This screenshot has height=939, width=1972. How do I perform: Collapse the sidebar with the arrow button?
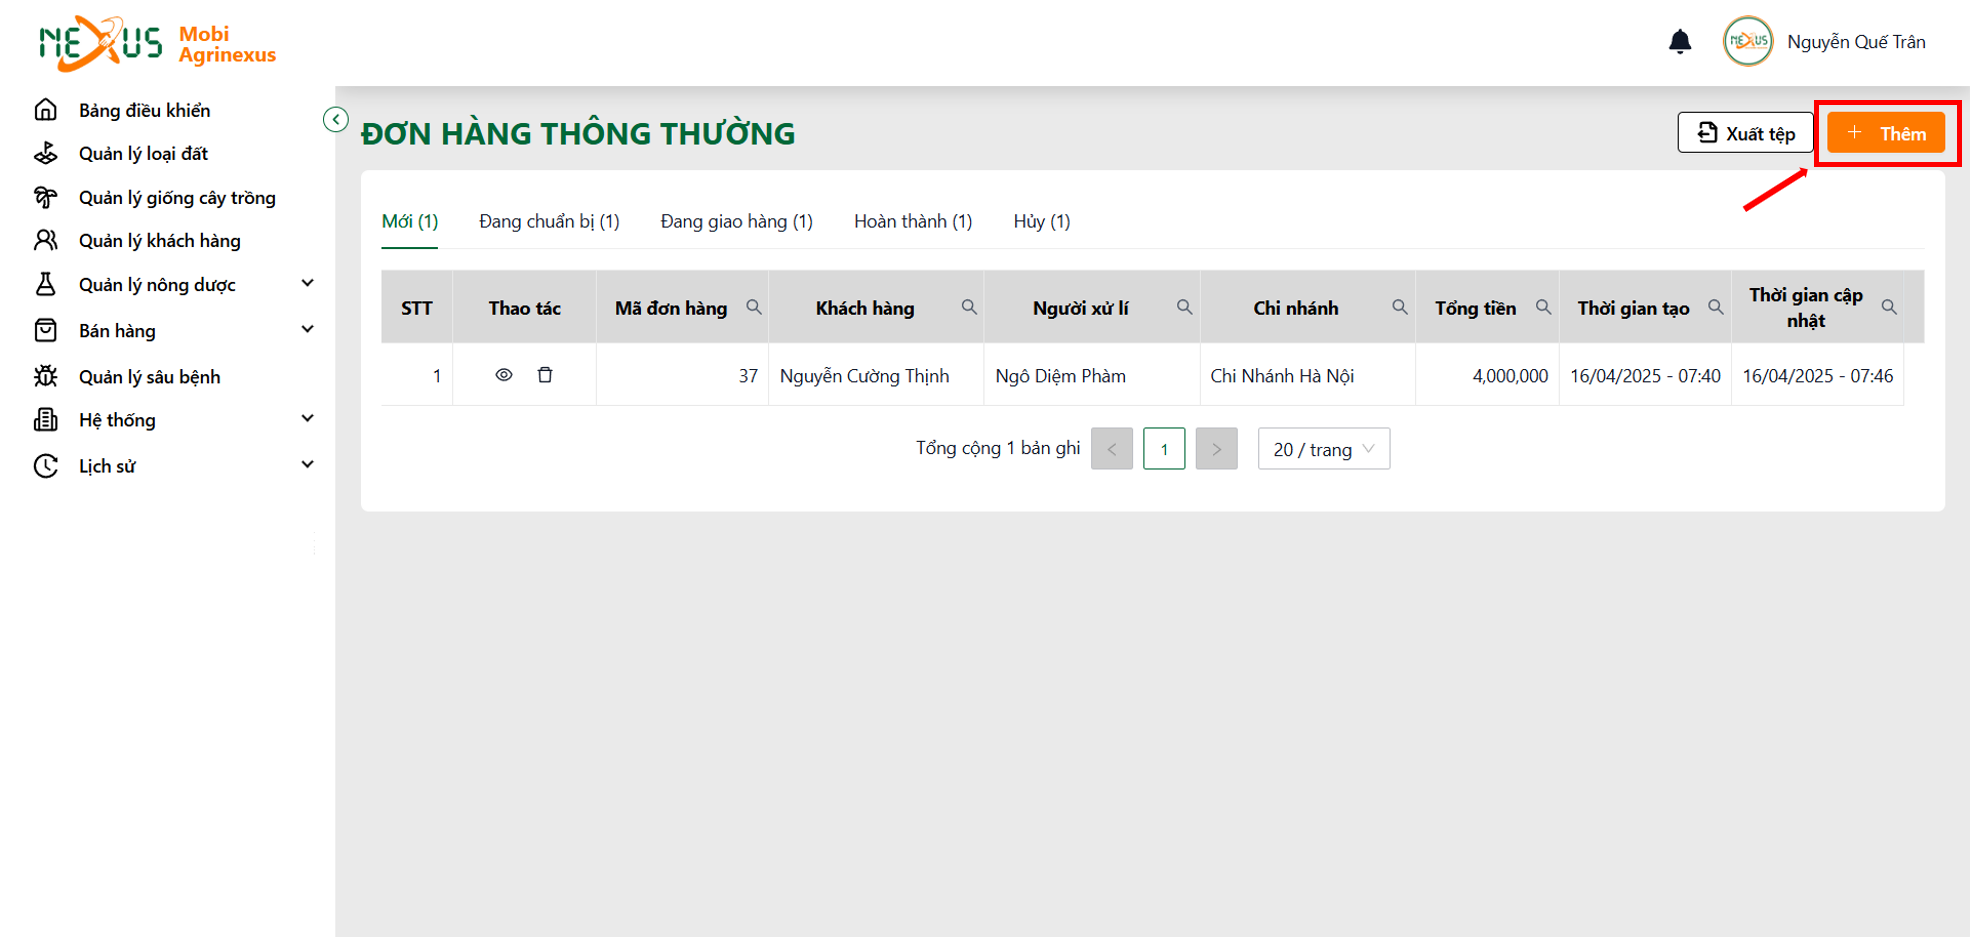(x=336, y=119)
